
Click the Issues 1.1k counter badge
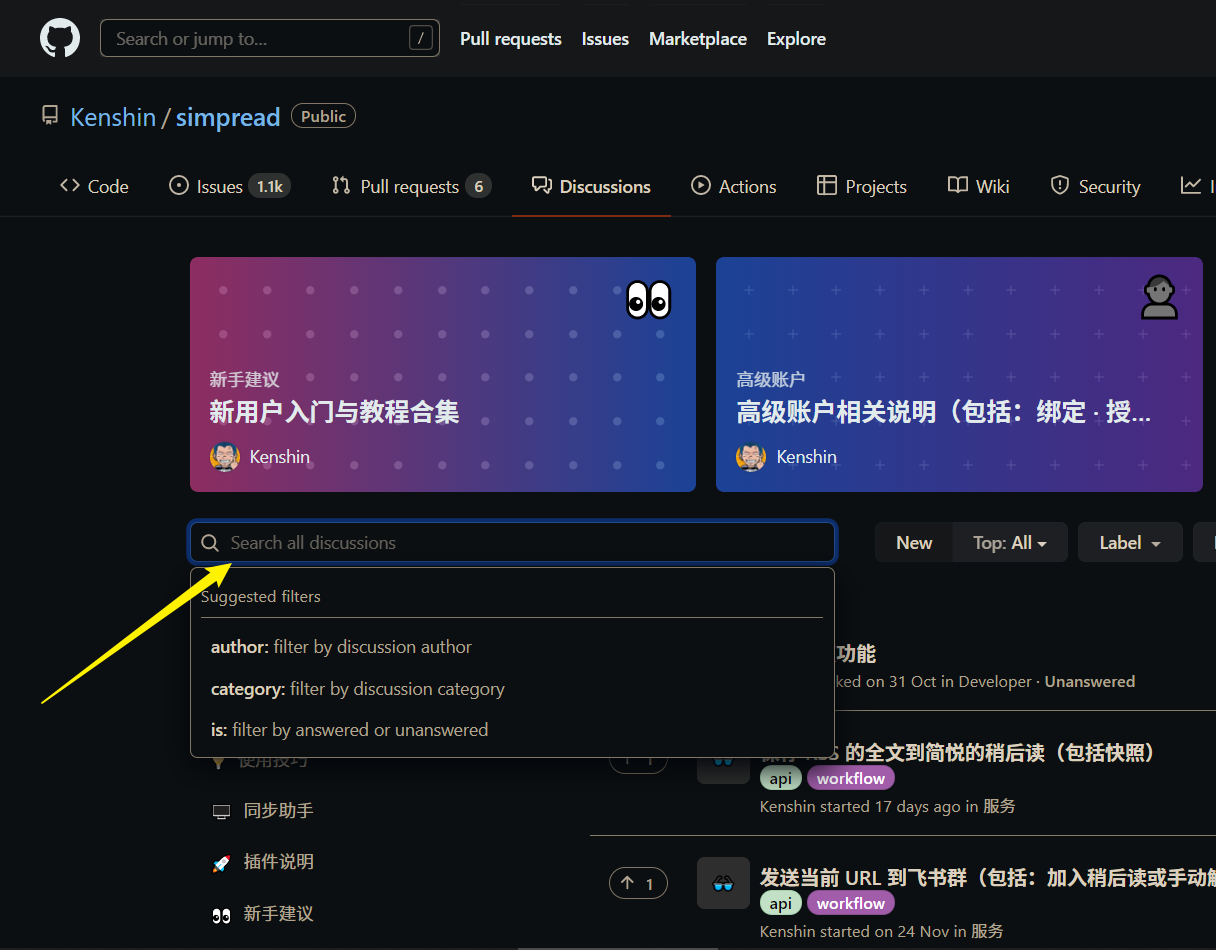coord(270,186)
